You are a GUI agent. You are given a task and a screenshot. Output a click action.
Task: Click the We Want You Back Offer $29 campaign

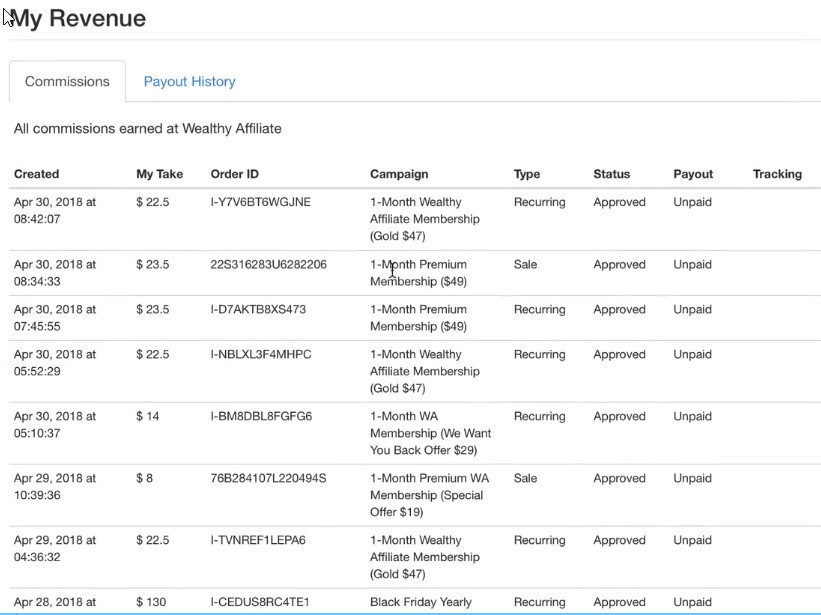(x=430, y=433)
